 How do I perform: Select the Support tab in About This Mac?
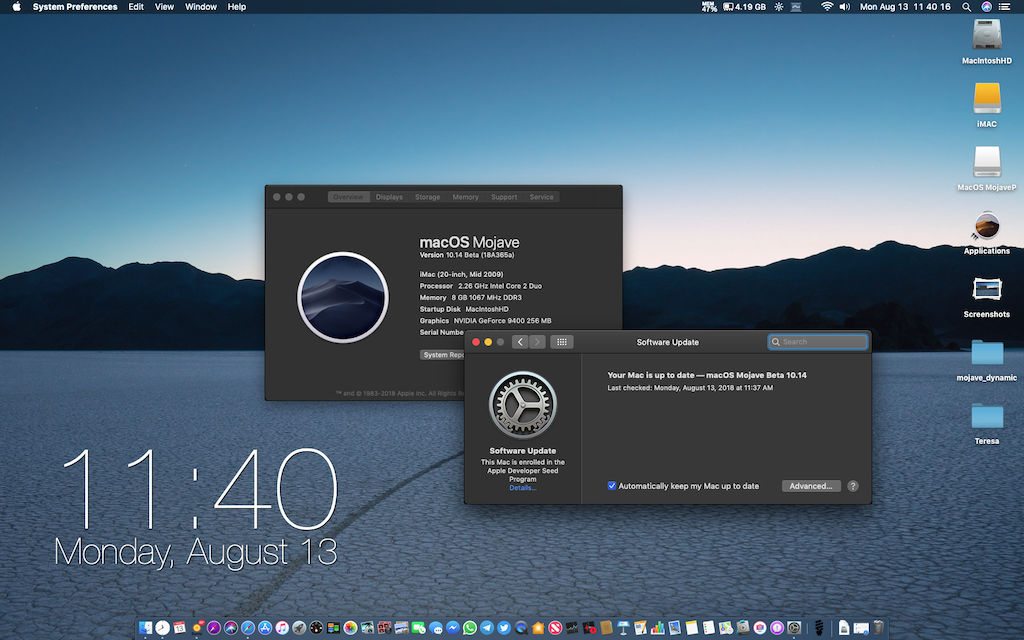(504, 197)
